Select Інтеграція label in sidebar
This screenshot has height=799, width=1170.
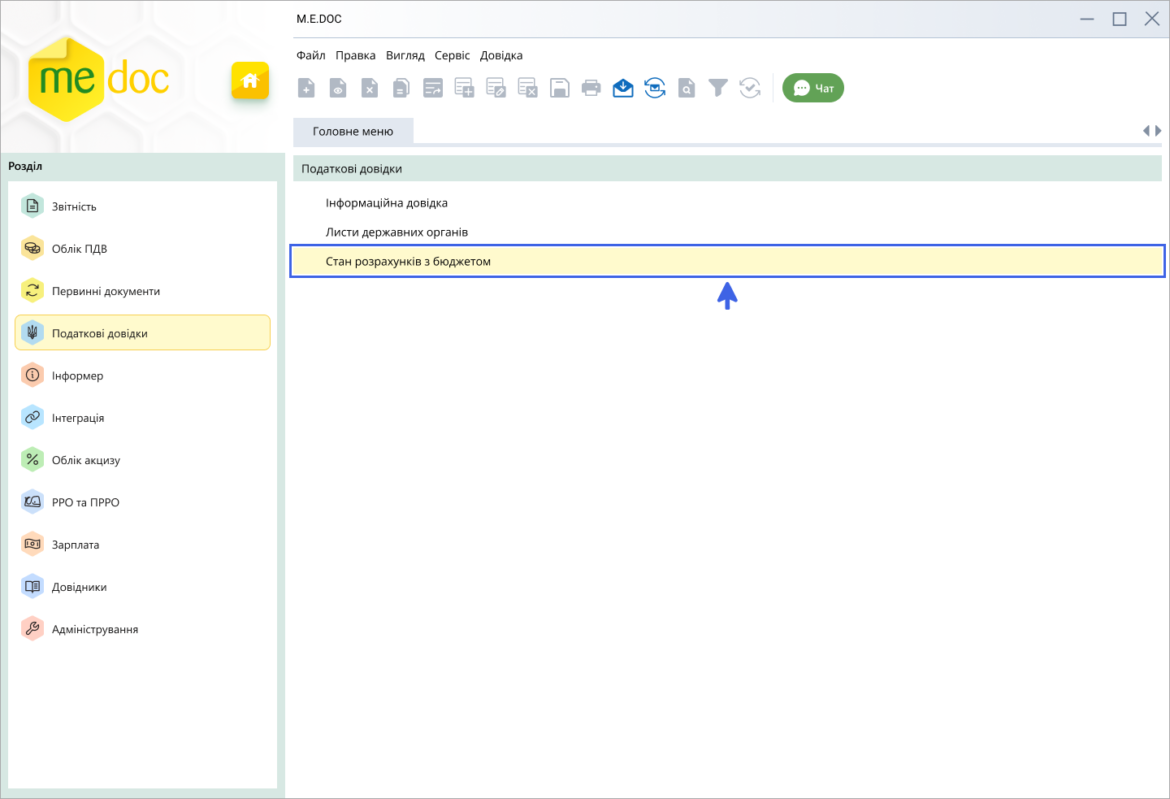tap(78, 418)
